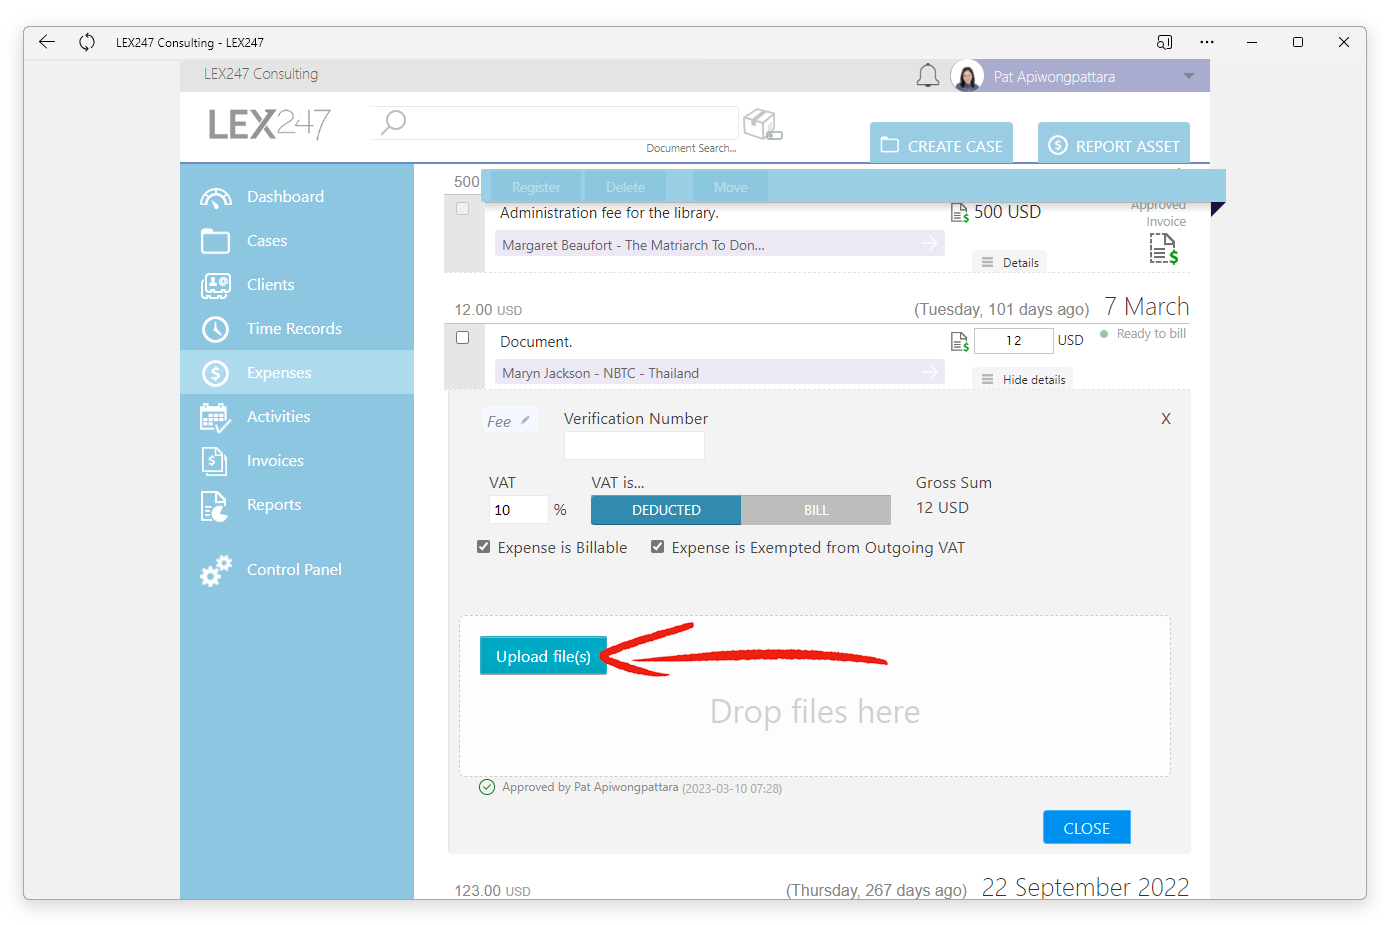The height and width of the screenshot is (925, 1390).
Task: Click the Cases folder icon
Action: click(215, 241)
